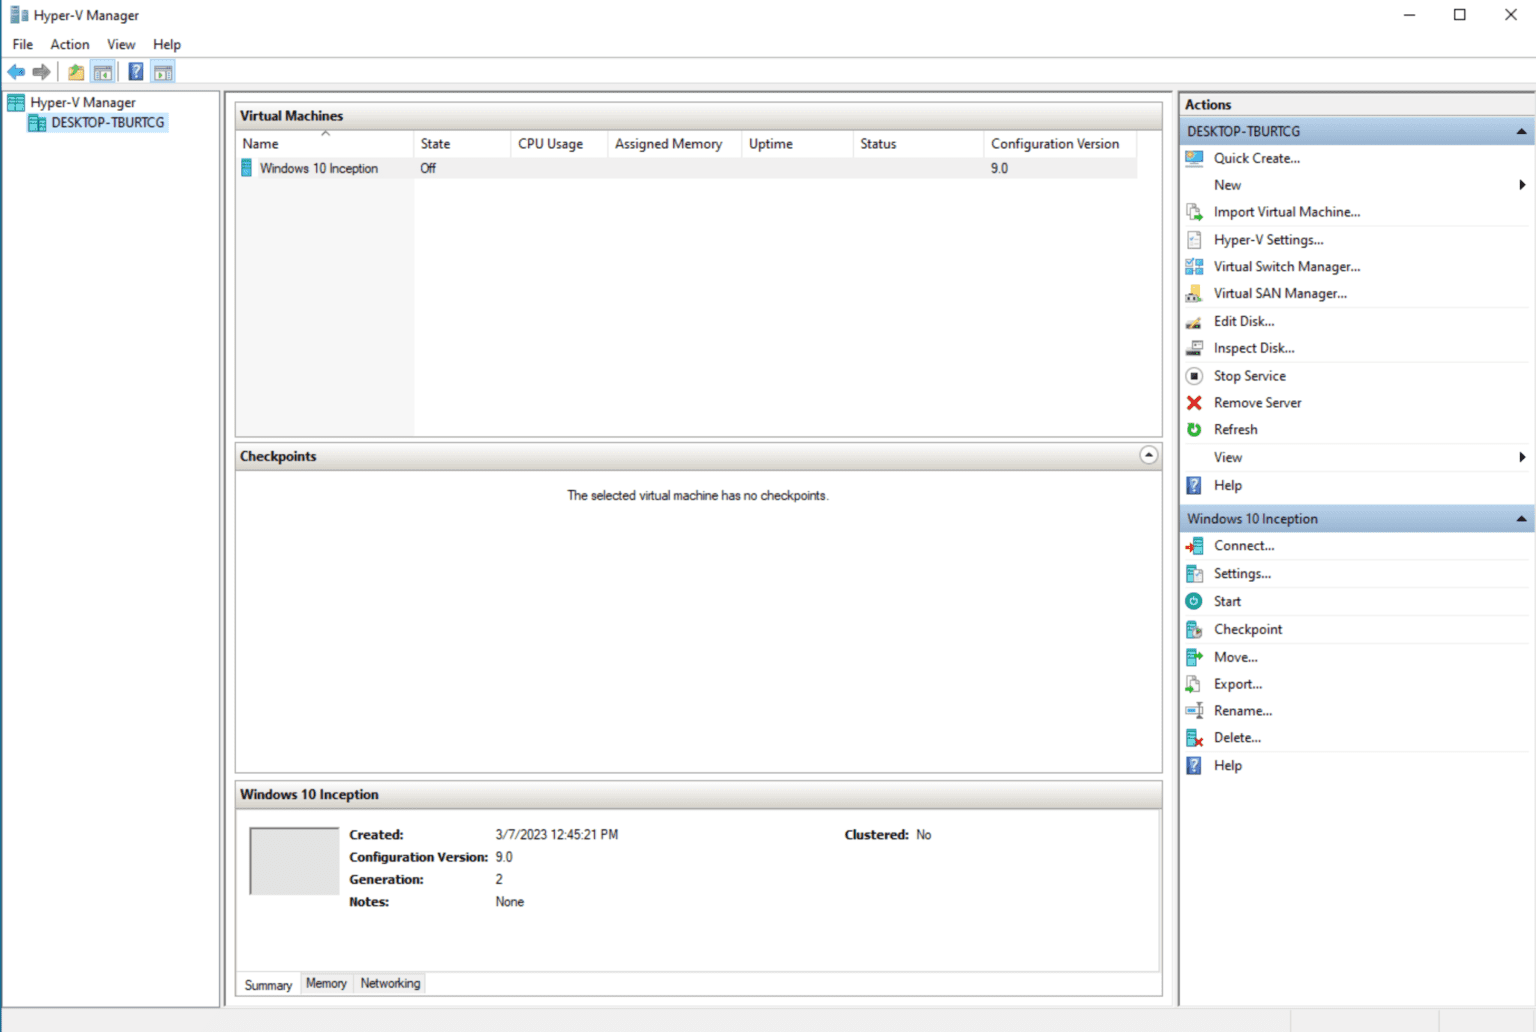Image resolution: width=1536 pixels, height=1032 pixels.
Task: Open the Virtual SAN Manager
Action: coord(1280,293)
